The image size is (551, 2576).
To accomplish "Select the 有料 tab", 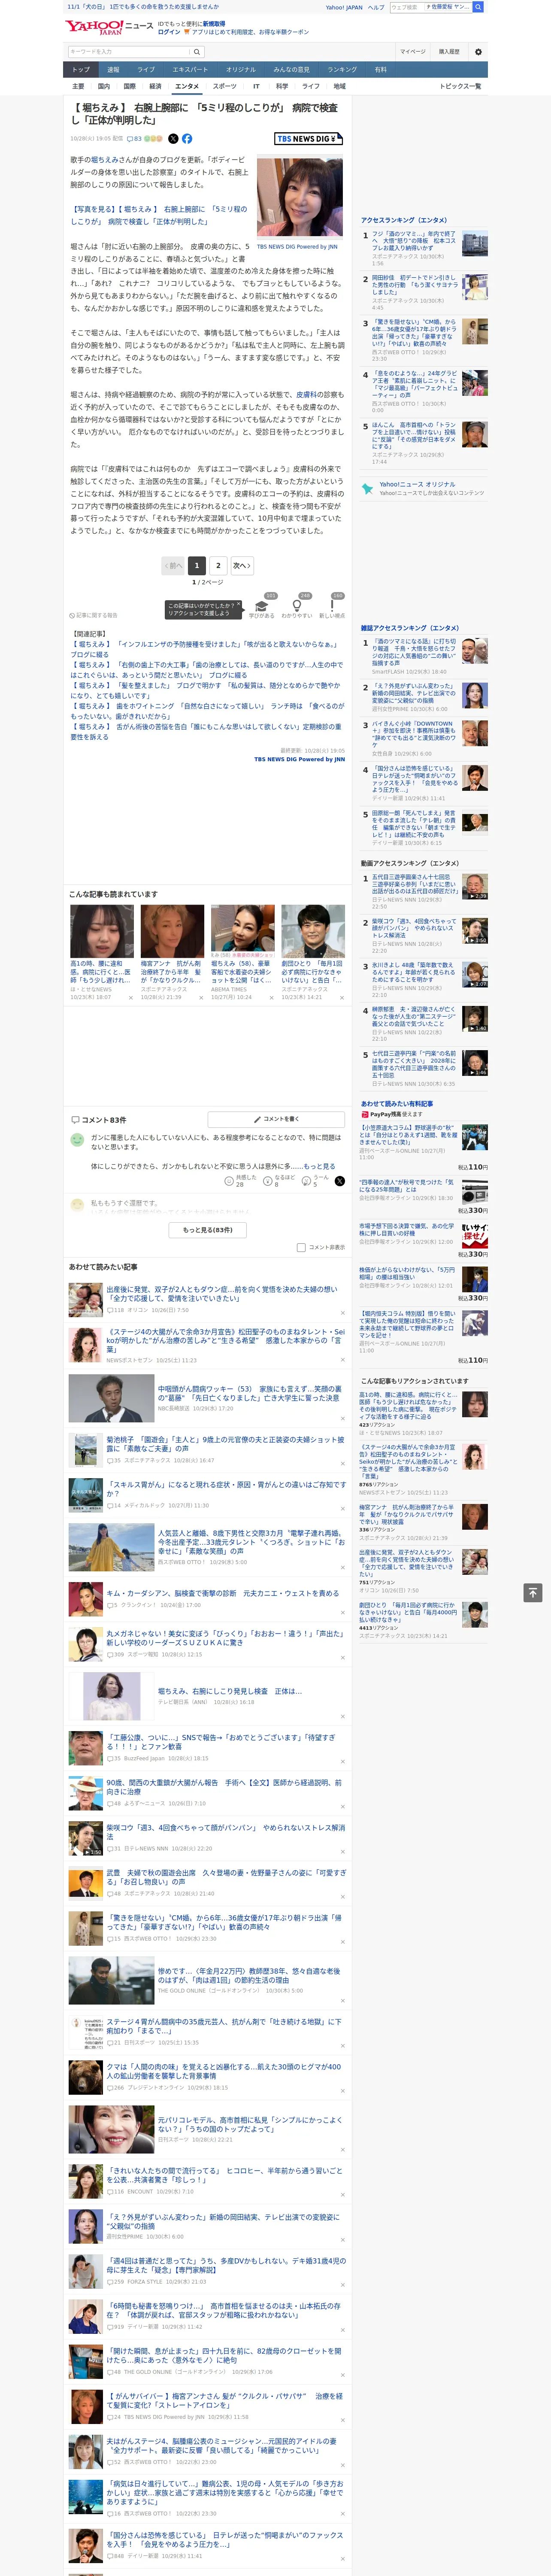I will click(x=380, y=70).
